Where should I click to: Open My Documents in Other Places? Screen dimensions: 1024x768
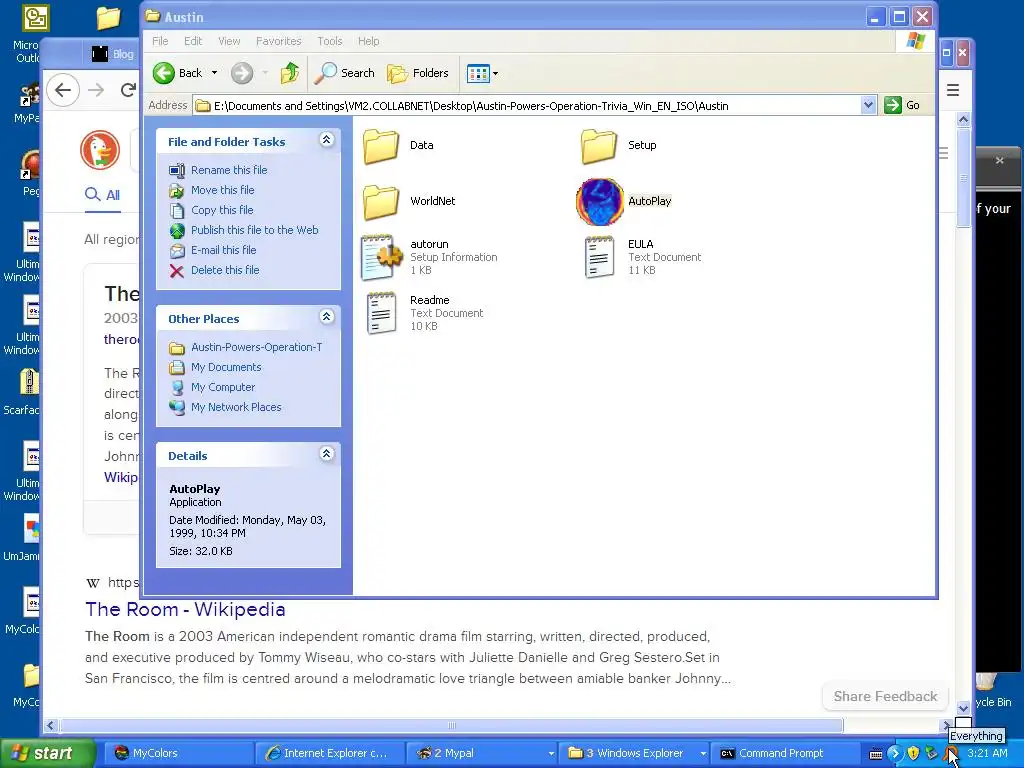point(226,368)
